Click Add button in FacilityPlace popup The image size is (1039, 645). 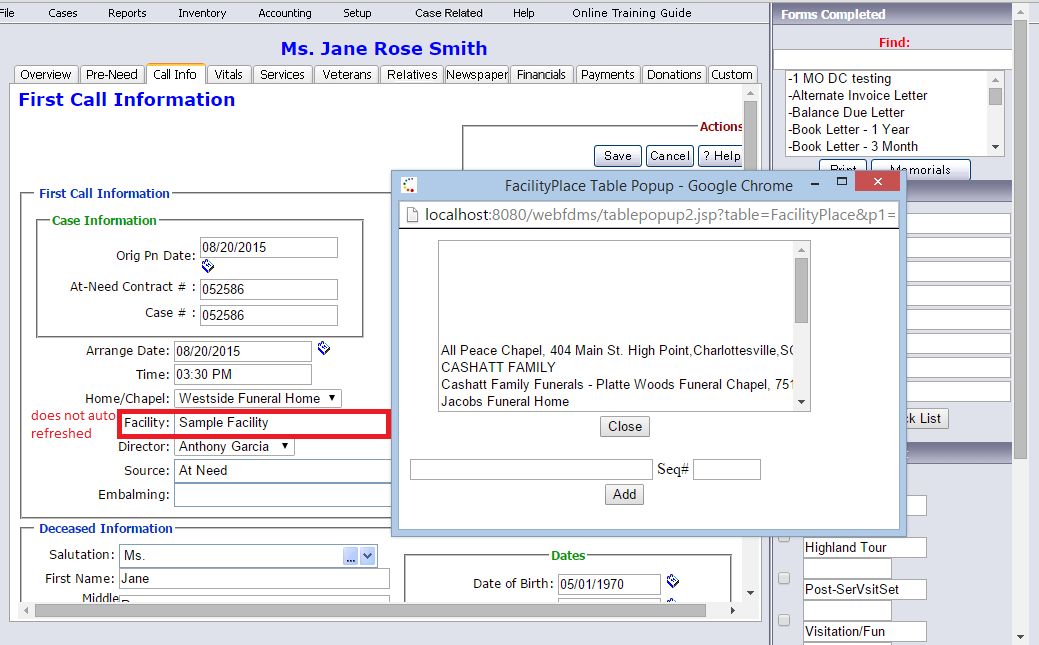pyautogui.click(x=624, y=495)
